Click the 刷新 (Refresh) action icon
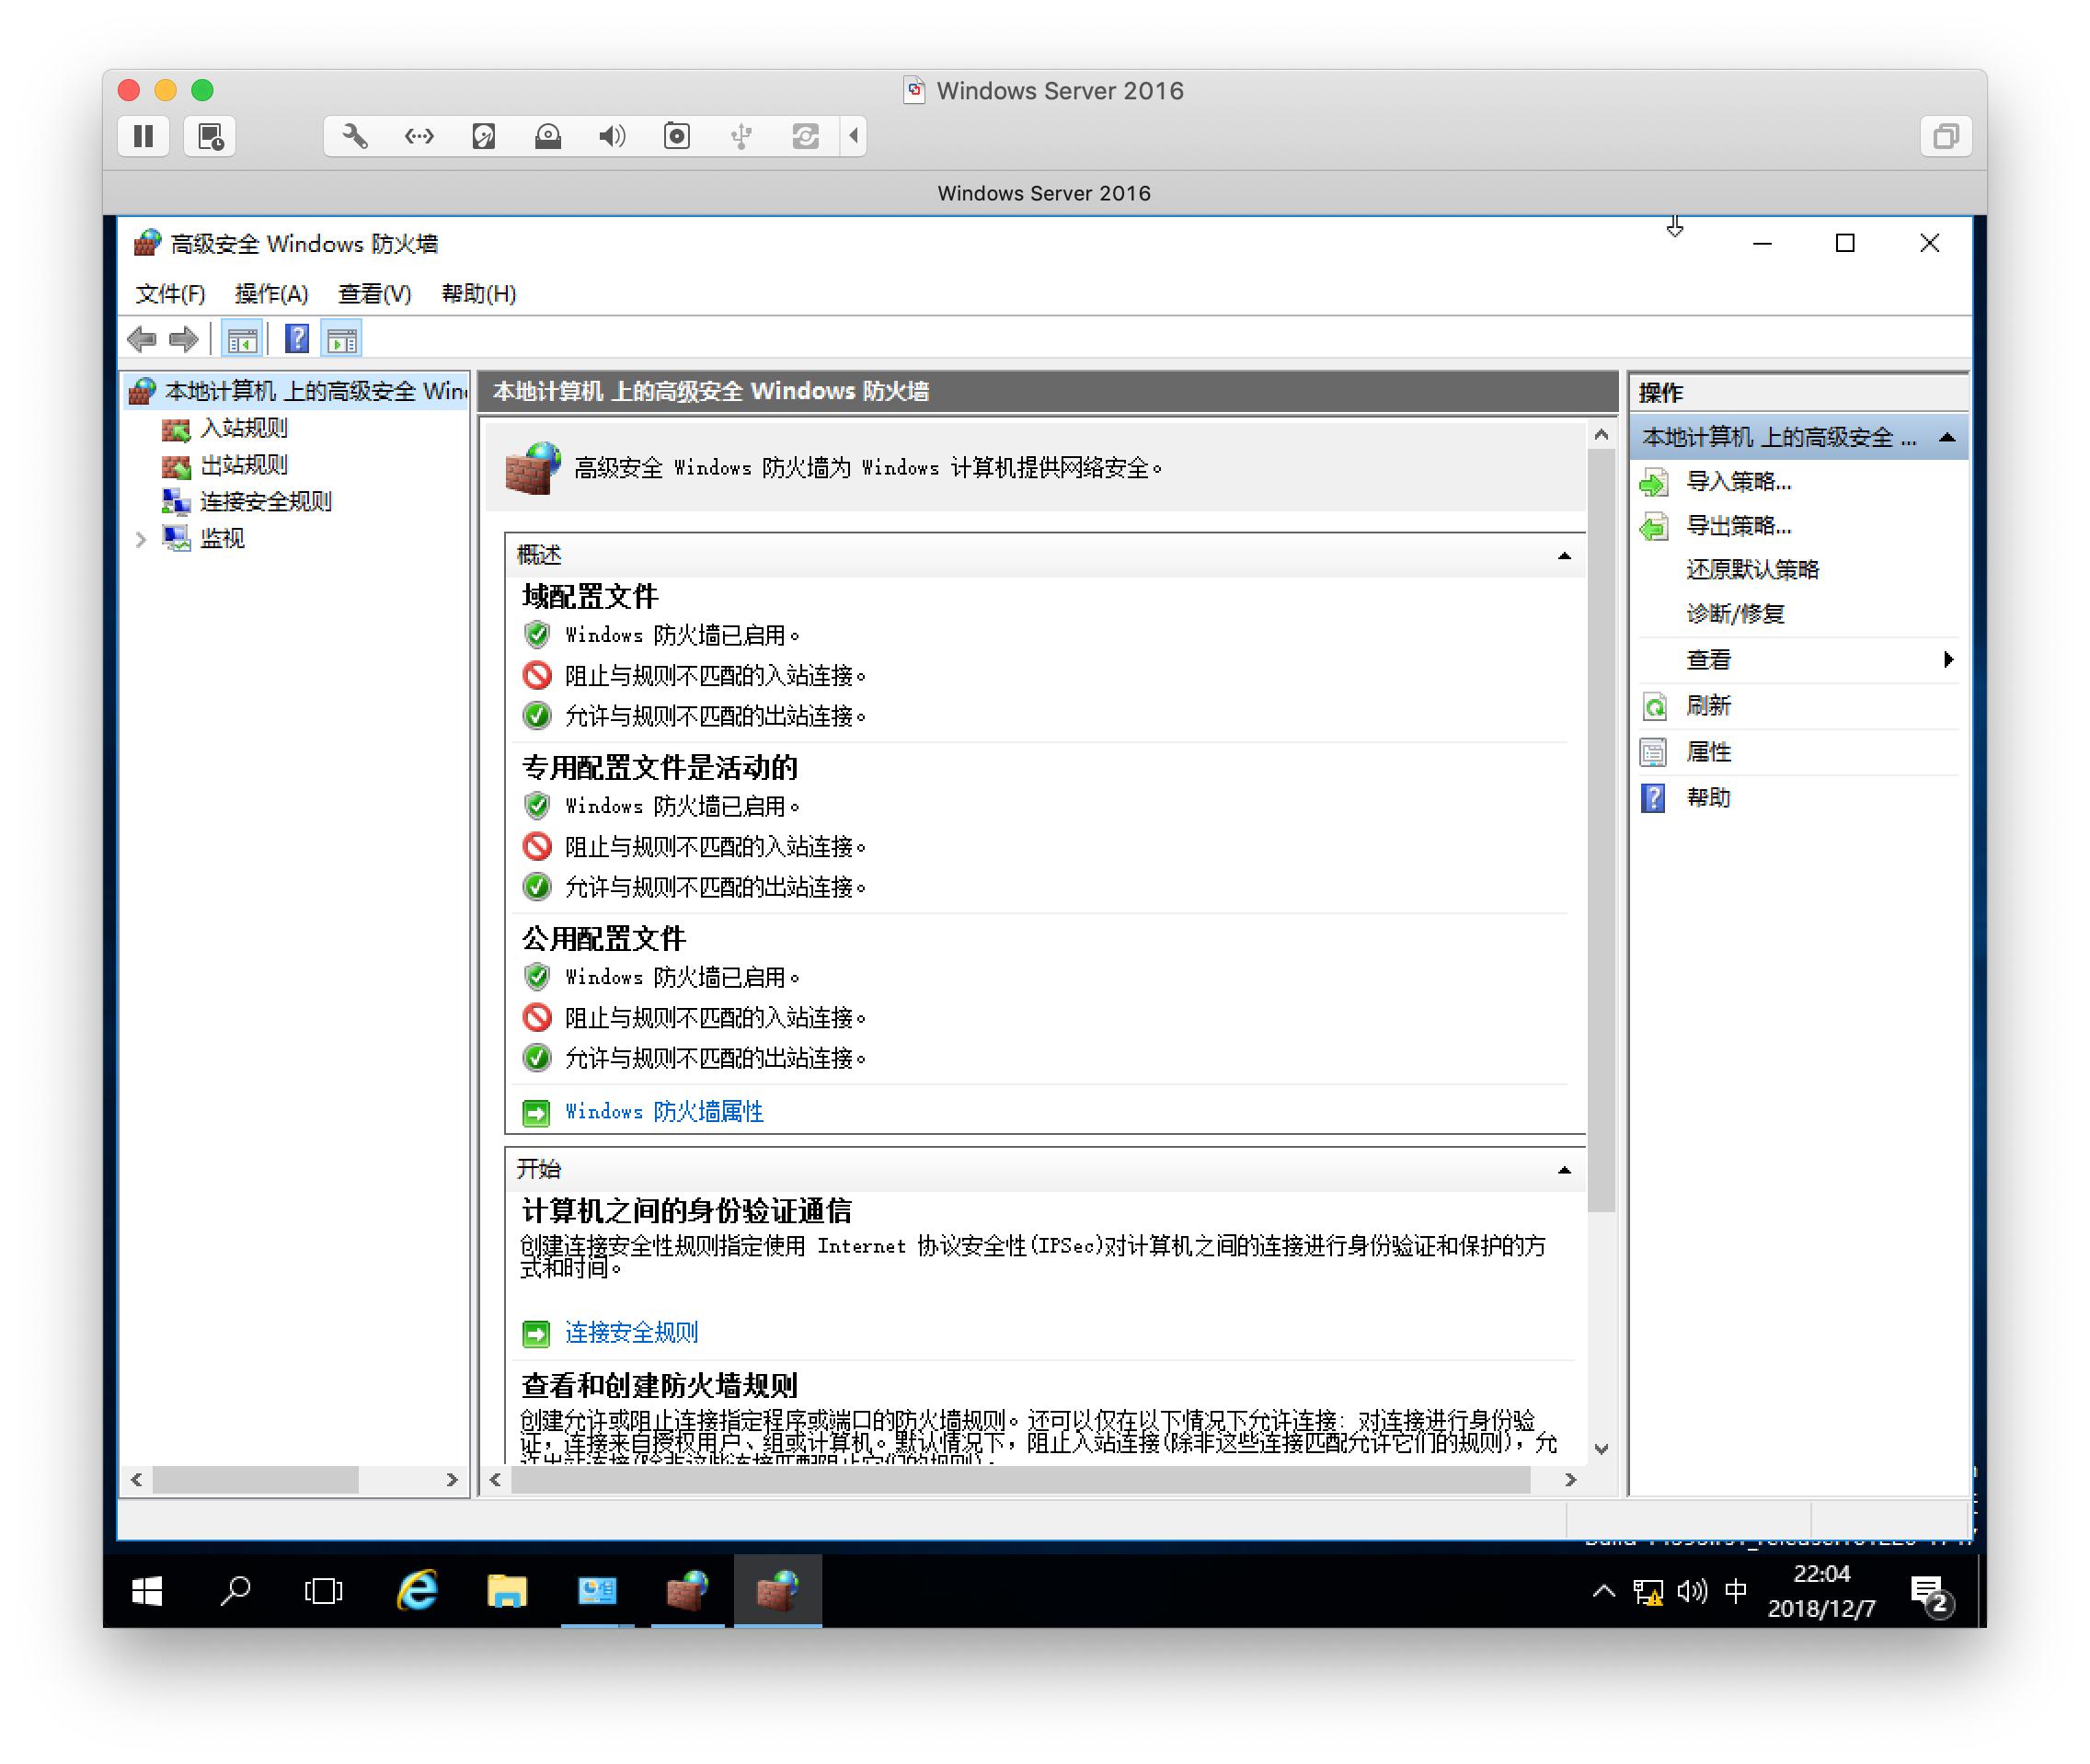This screenshot has width=2090, height=1764. pos(1655,705)
